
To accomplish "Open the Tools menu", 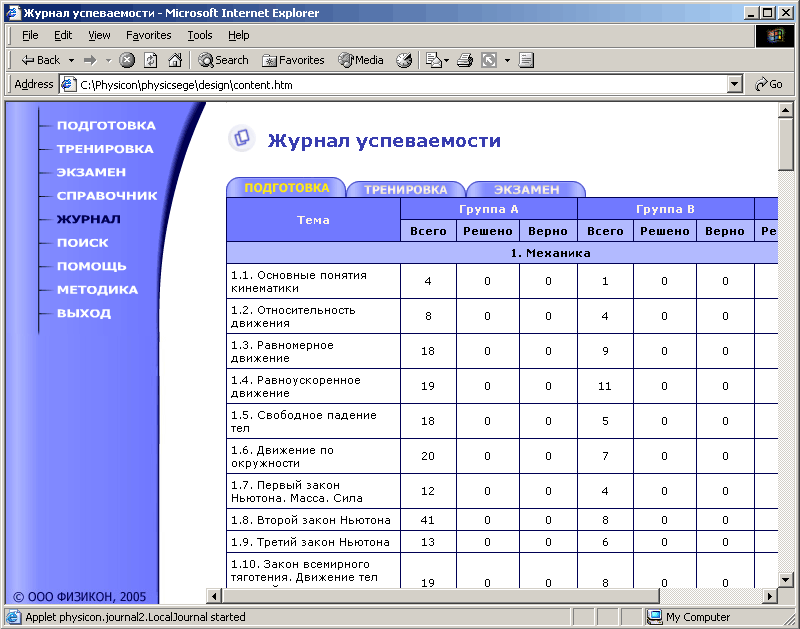I will [x=200, y=35].
